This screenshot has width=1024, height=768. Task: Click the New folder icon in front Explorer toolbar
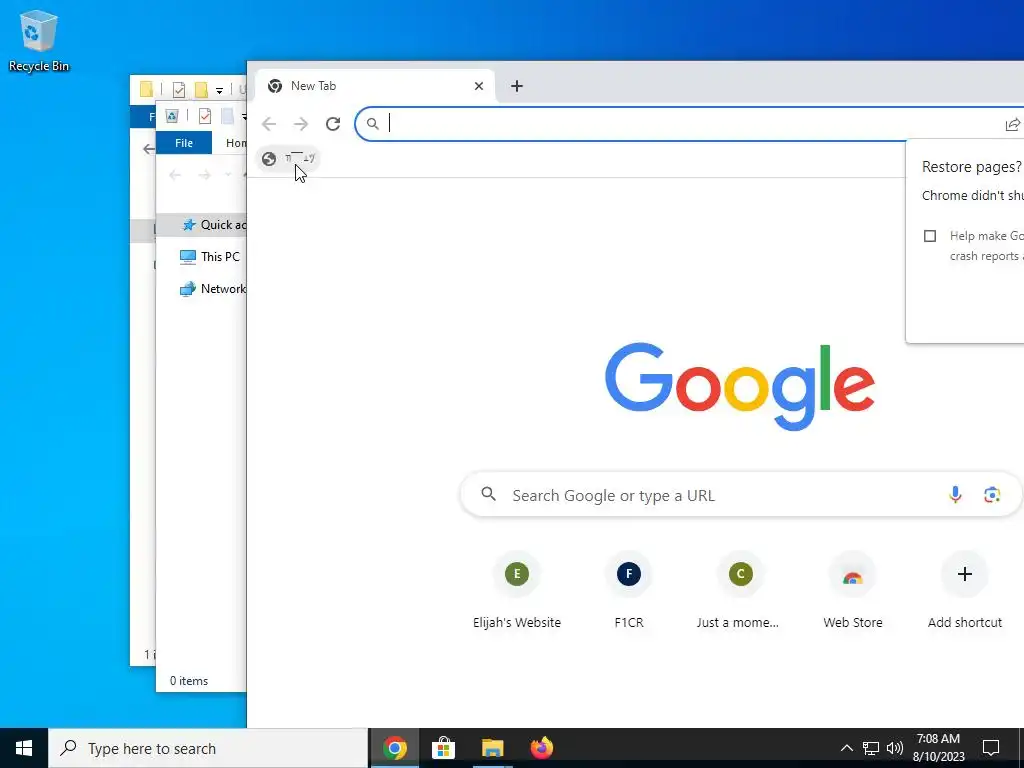[x=227, y=116]
